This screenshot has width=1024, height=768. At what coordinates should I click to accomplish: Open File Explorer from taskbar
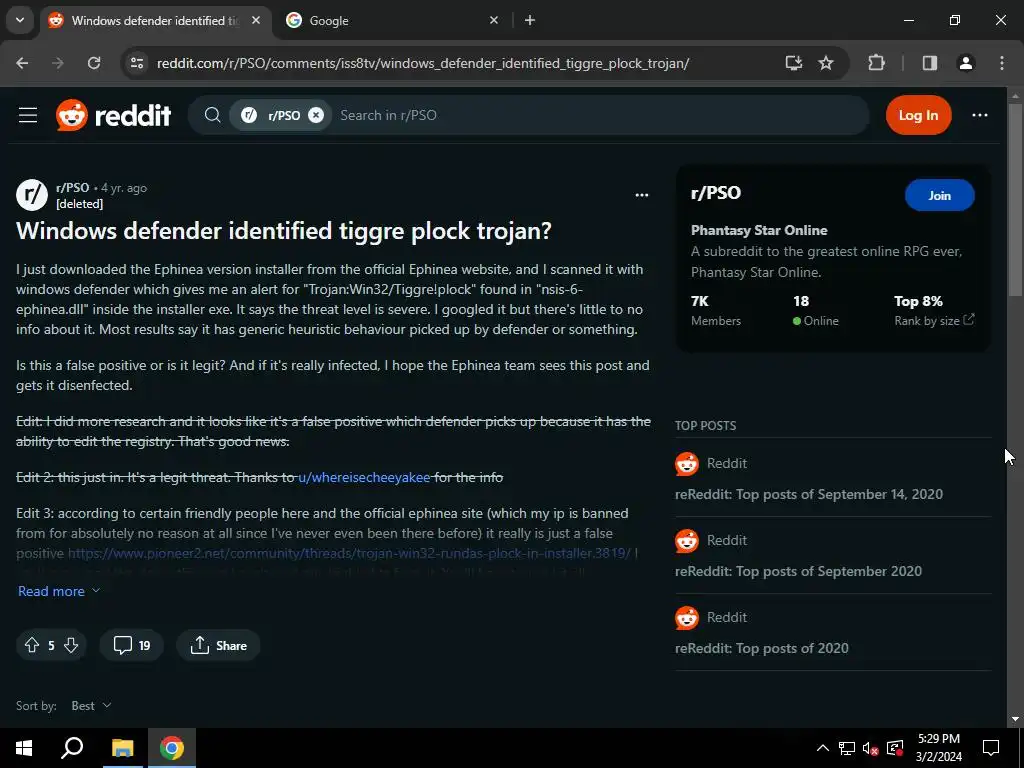(x=122, y=748)
